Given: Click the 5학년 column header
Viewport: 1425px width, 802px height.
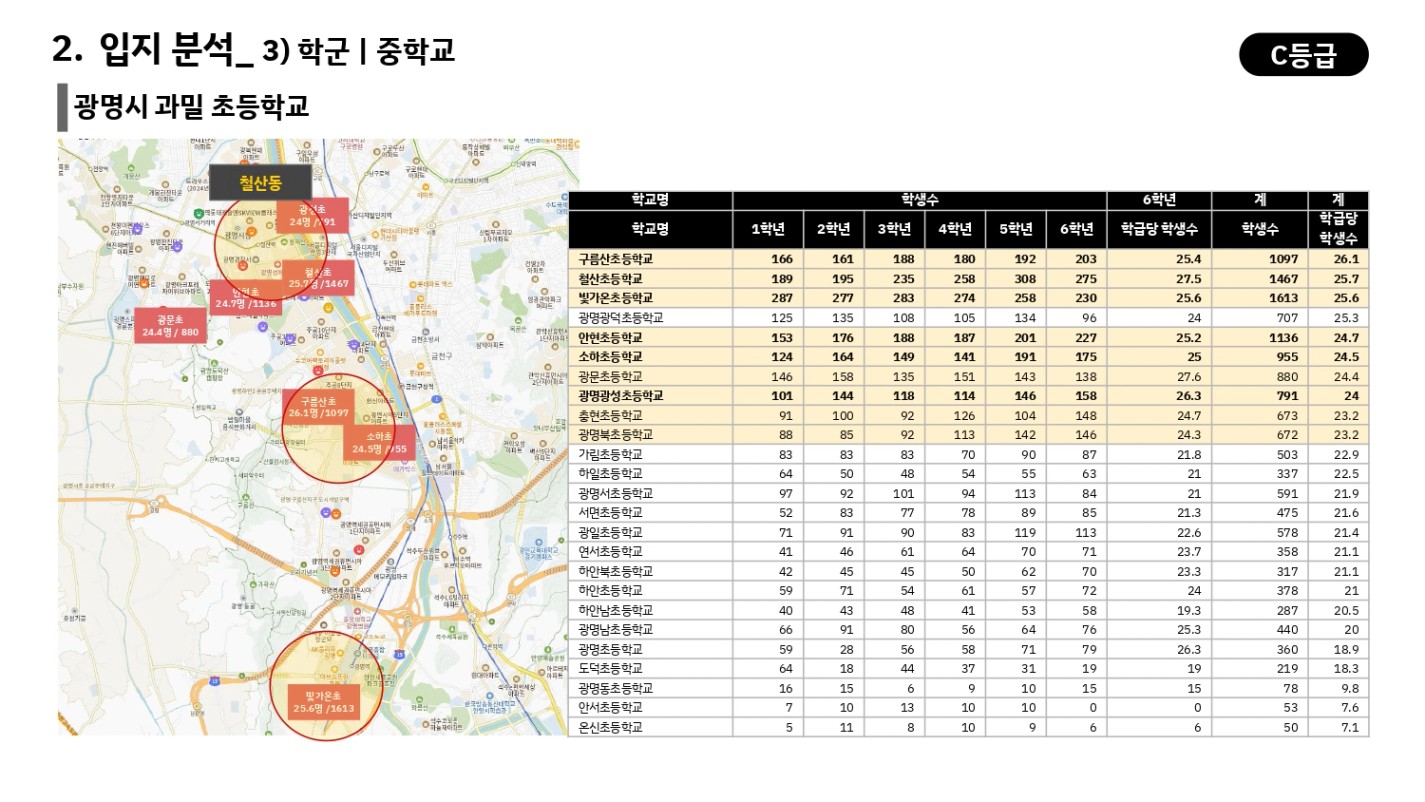Looking at the screenshot, I should 1016,230.
